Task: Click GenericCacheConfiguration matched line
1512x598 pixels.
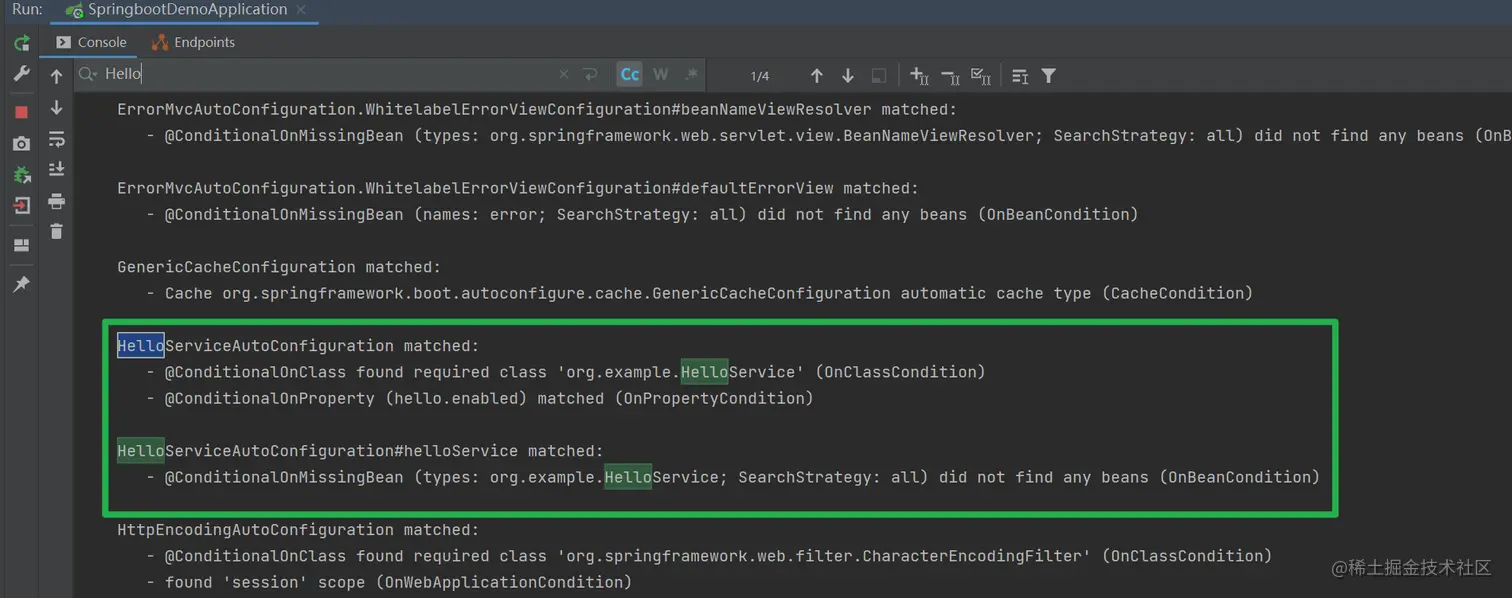Action: [279, 267]
